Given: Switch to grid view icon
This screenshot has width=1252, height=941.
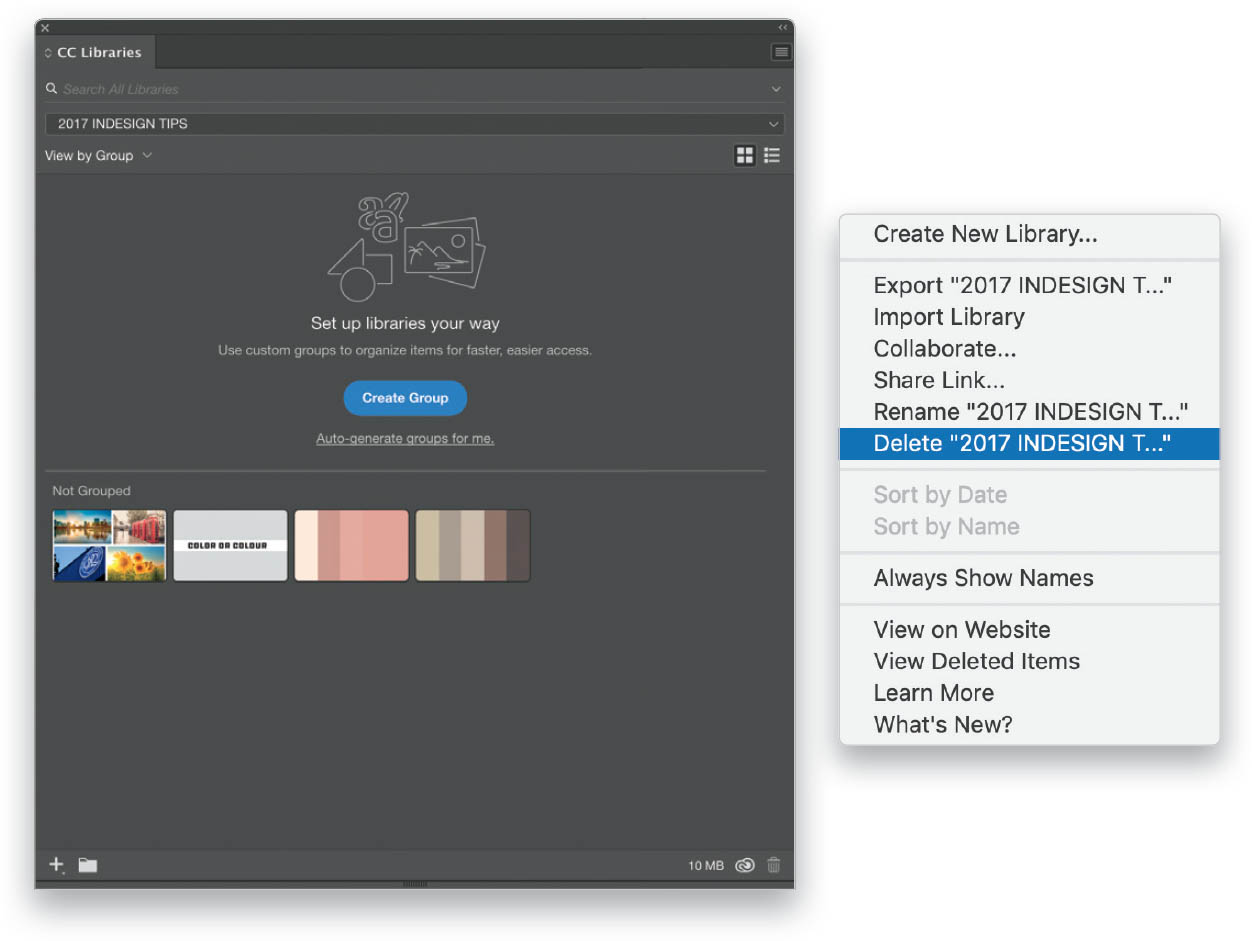Looking at the screenshot, I should pyautogui.click(x=744, y=155).
